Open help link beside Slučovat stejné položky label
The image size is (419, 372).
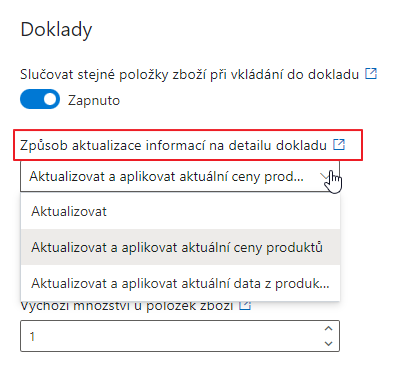371,73
